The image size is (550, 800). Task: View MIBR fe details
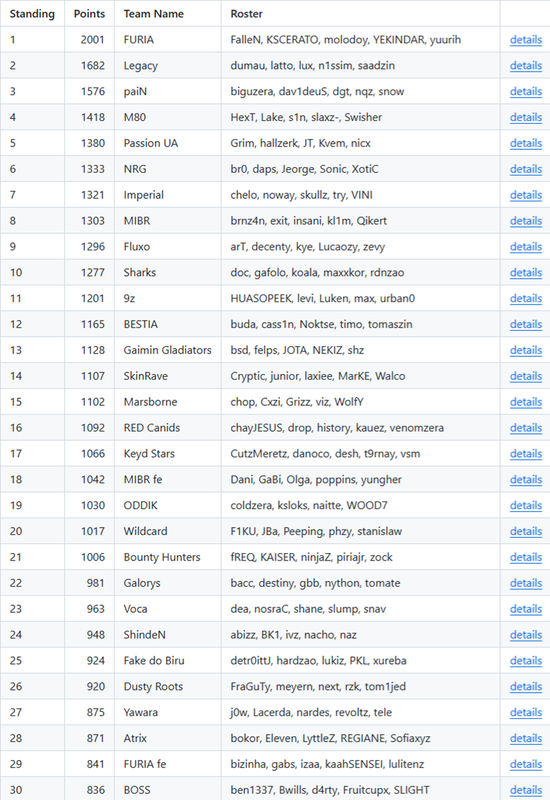(526, 480)
